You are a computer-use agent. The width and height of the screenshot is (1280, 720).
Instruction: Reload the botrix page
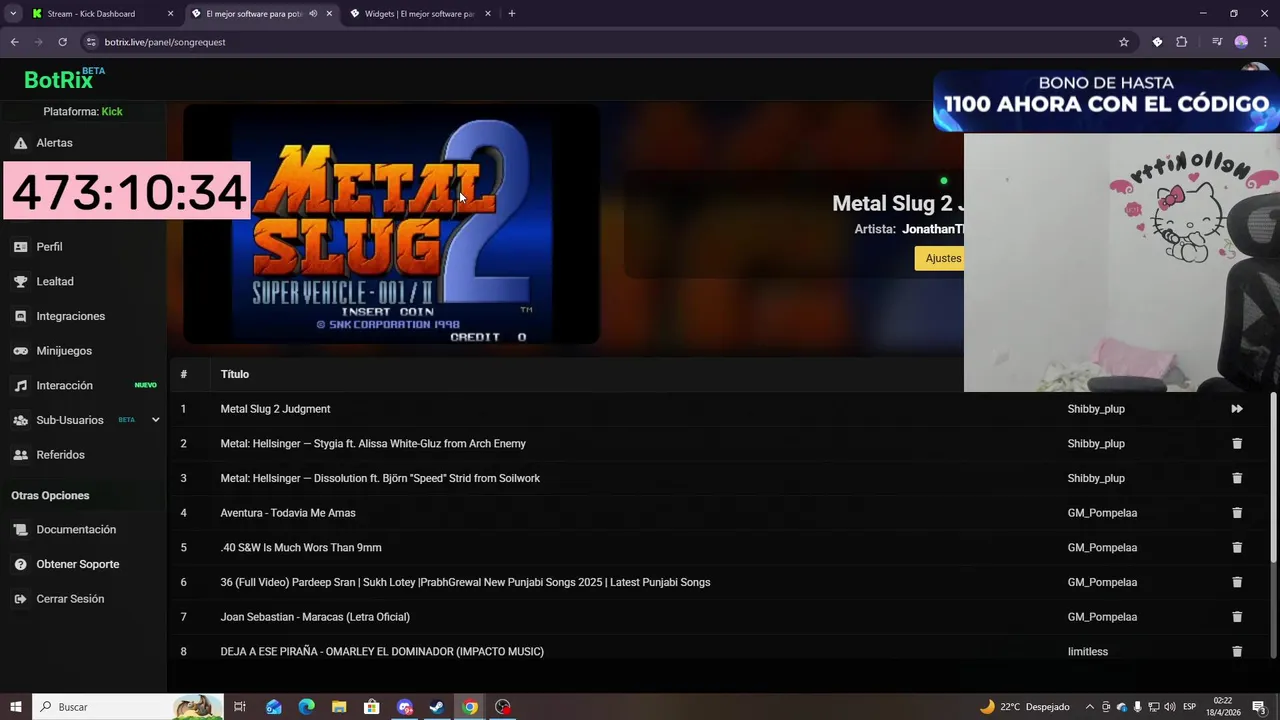[x=62, y=42]
